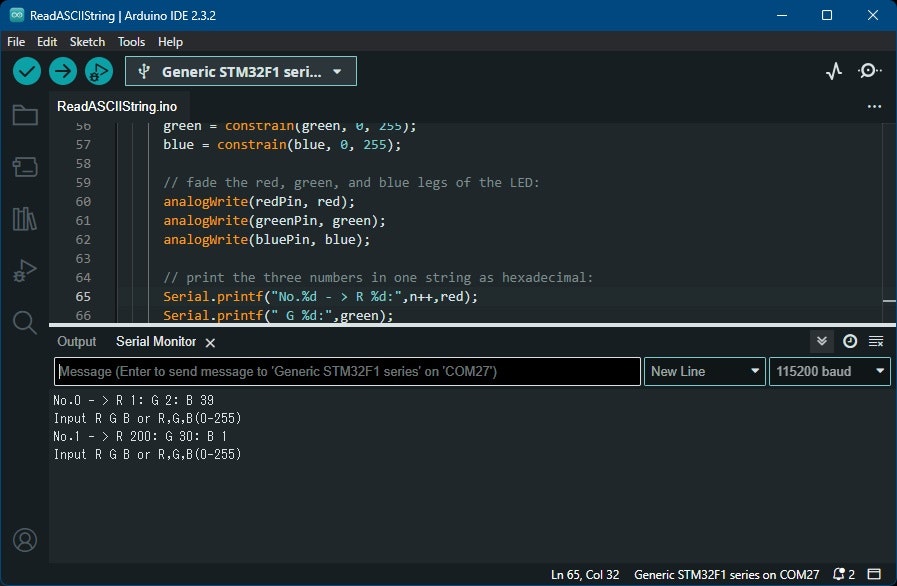Open the Search sidebar icon
The image size is (897, 586).
click(25, 323)
